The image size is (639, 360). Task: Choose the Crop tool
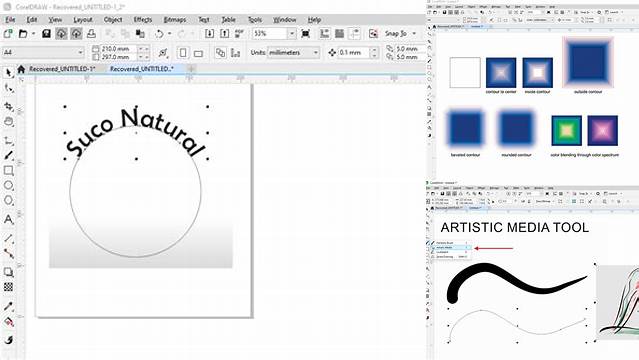[8, 106]
